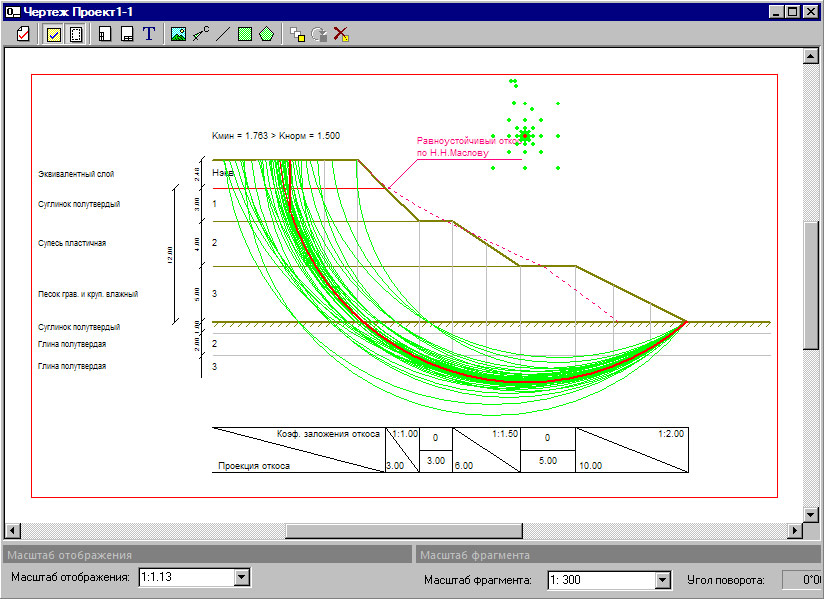Select the insert picture tool
The image size is (824, 599).
pos(178,35)
